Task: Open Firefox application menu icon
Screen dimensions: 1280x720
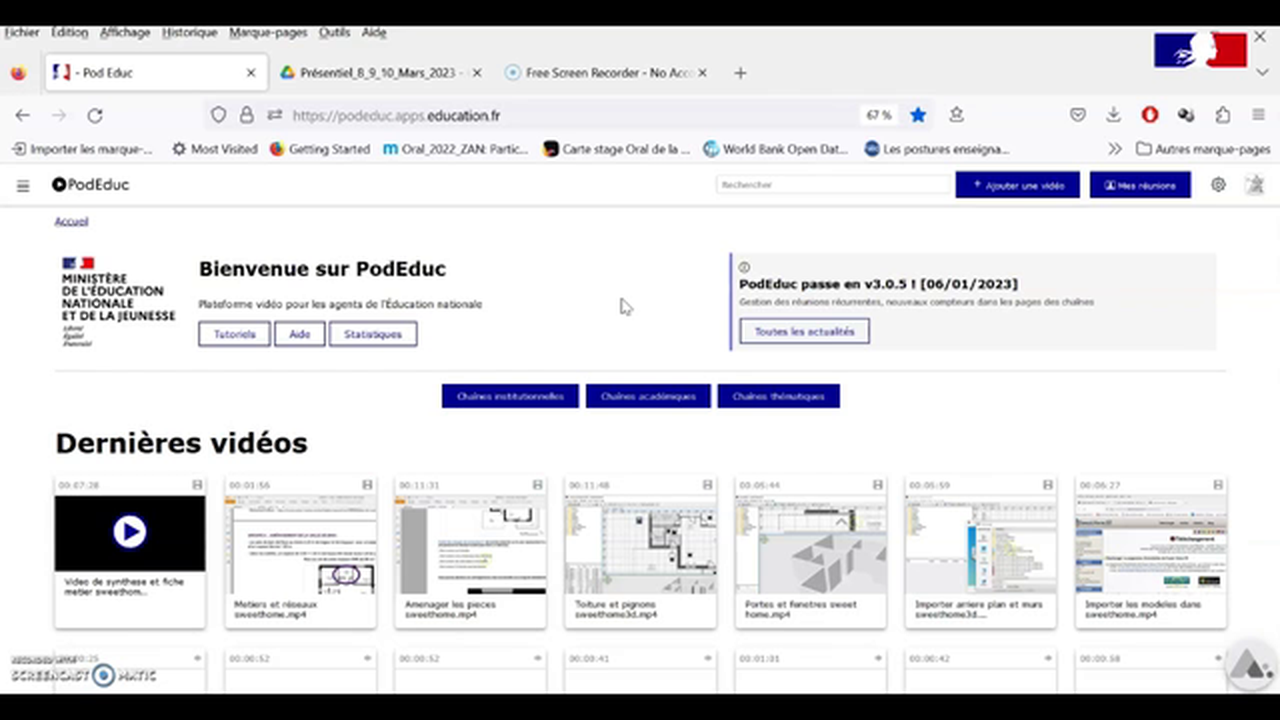Action: coord(1259,115)
